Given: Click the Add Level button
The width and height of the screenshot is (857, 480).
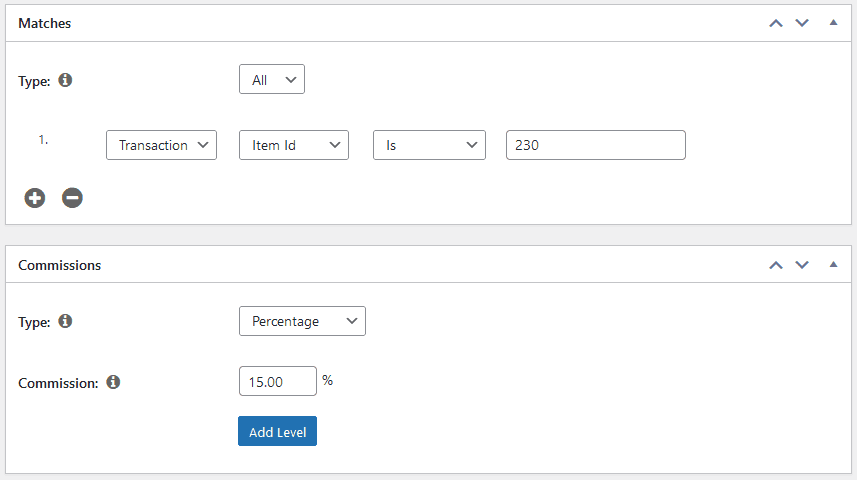Looking at the screenshot, I should pyautogui.click(x=277, y=431).
